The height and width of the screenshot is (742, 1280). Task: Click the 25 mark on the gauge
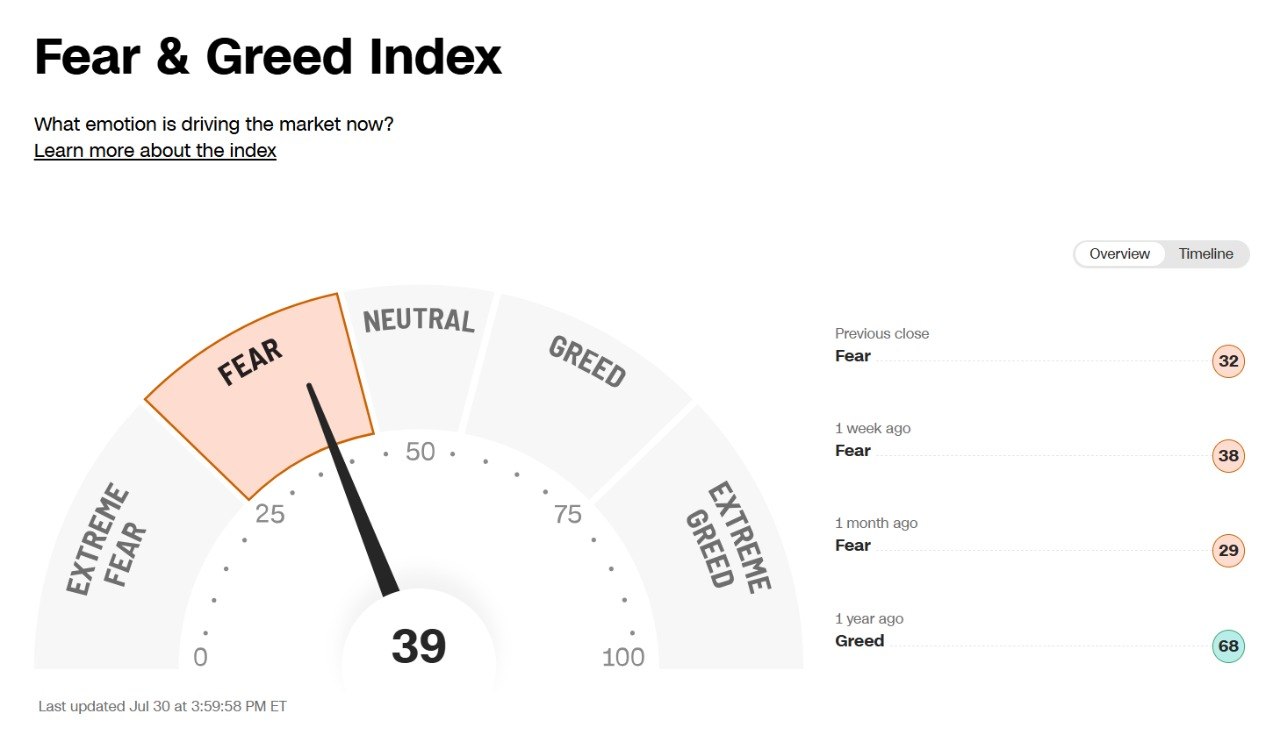click(x=270, y=514)
